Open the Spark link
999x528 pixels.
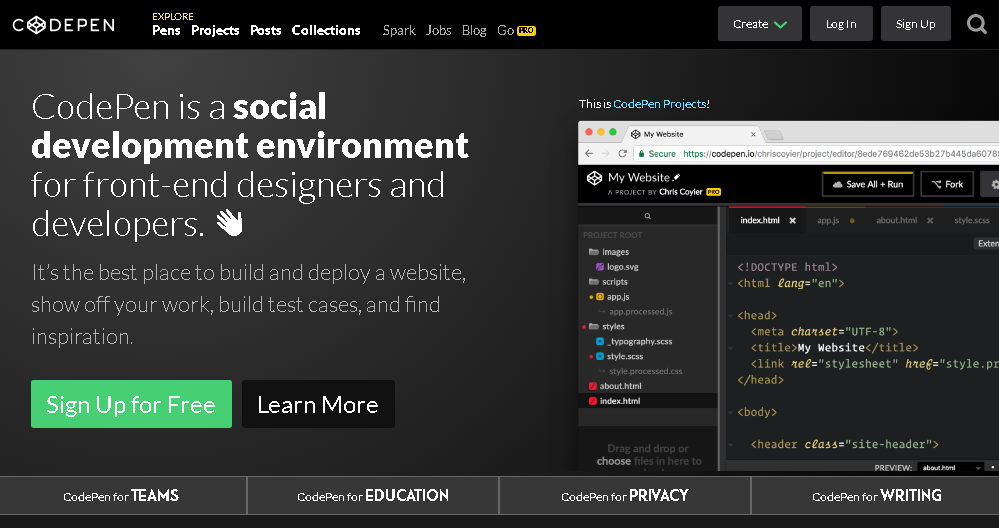tap(399, 31)
